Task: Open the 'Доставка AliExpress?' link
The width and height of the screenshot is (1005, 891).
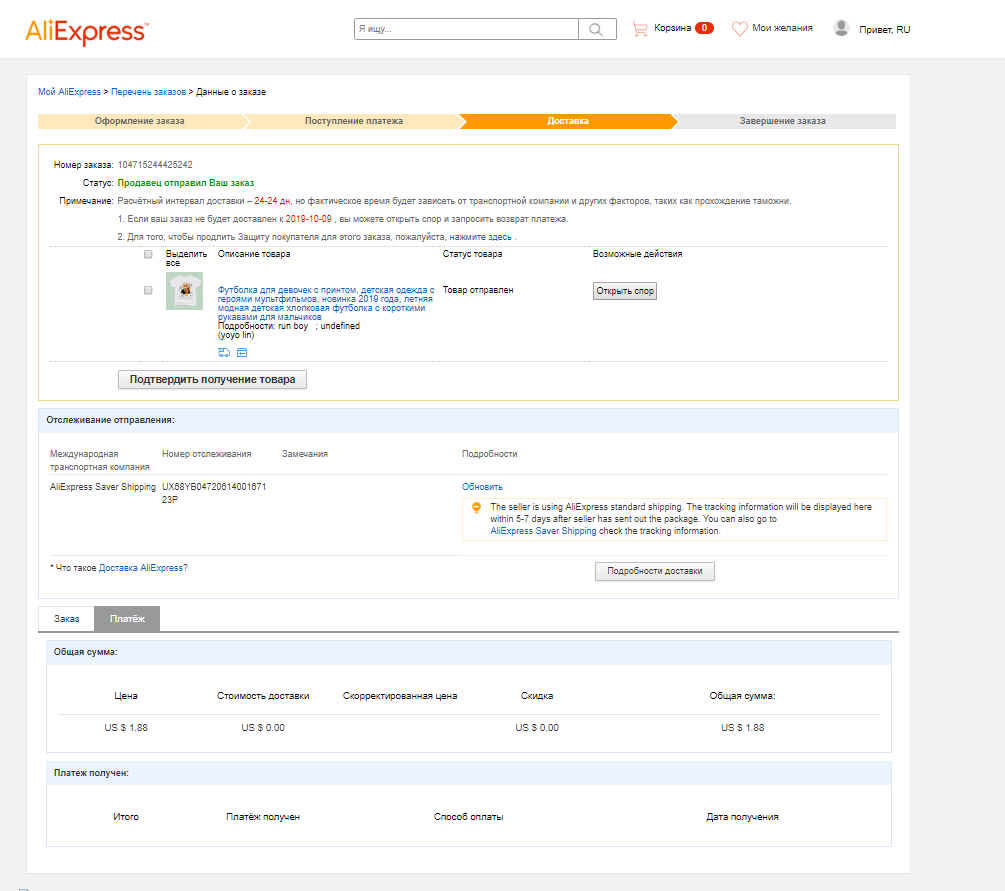Action: coord(143,568)
